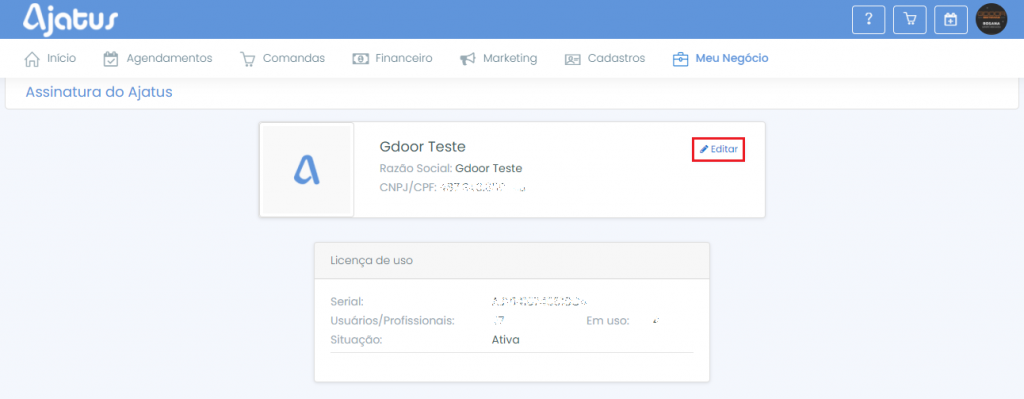Click the money icon beside Financeiro
Viewport: 1024px width, 399px height.
[360, 59]
